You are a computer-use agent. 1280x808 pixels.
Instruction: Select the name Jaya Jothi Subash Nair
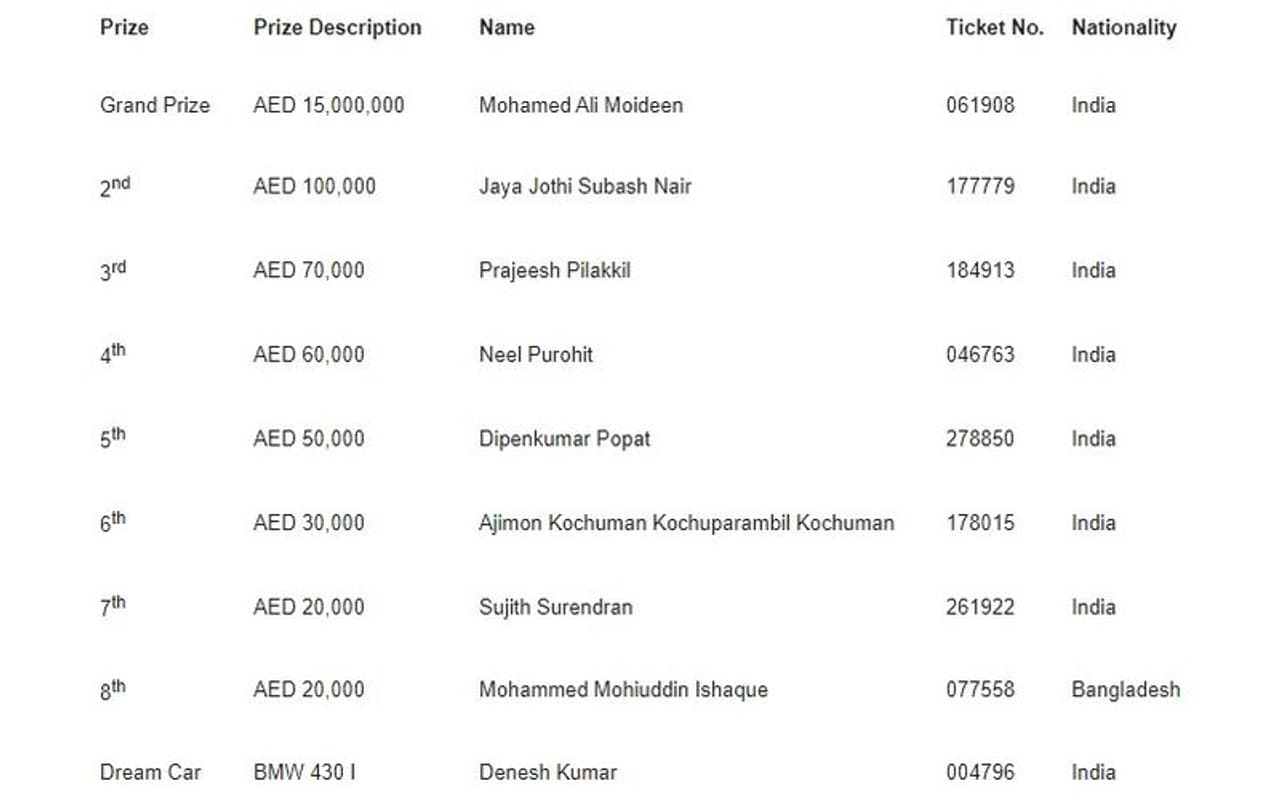click(585, 186)
